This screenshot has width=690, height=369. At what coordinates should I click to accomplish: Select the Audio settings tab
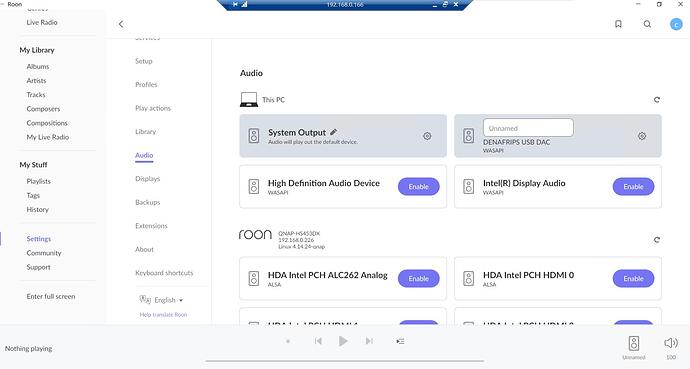tap(144, 155)
